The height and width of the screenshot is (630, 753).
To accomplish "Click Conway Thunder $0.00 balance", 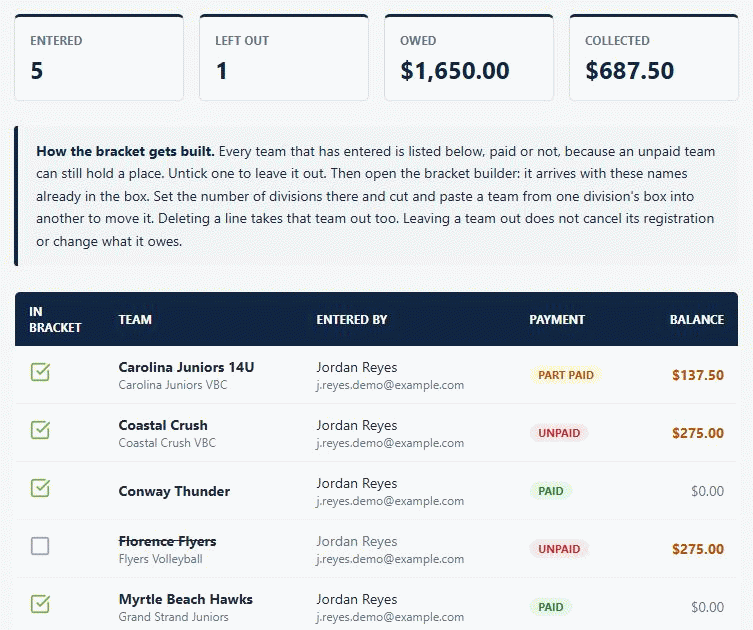I will point(707,491).
